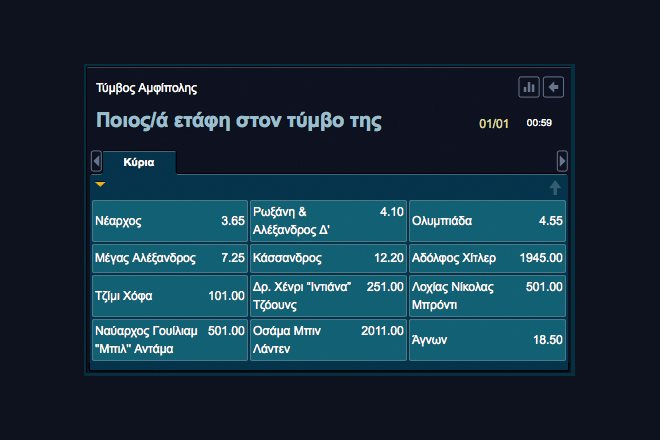
Task: Collapse market with orange triangle
Action: pyautogui.click(x=100, y=185)
